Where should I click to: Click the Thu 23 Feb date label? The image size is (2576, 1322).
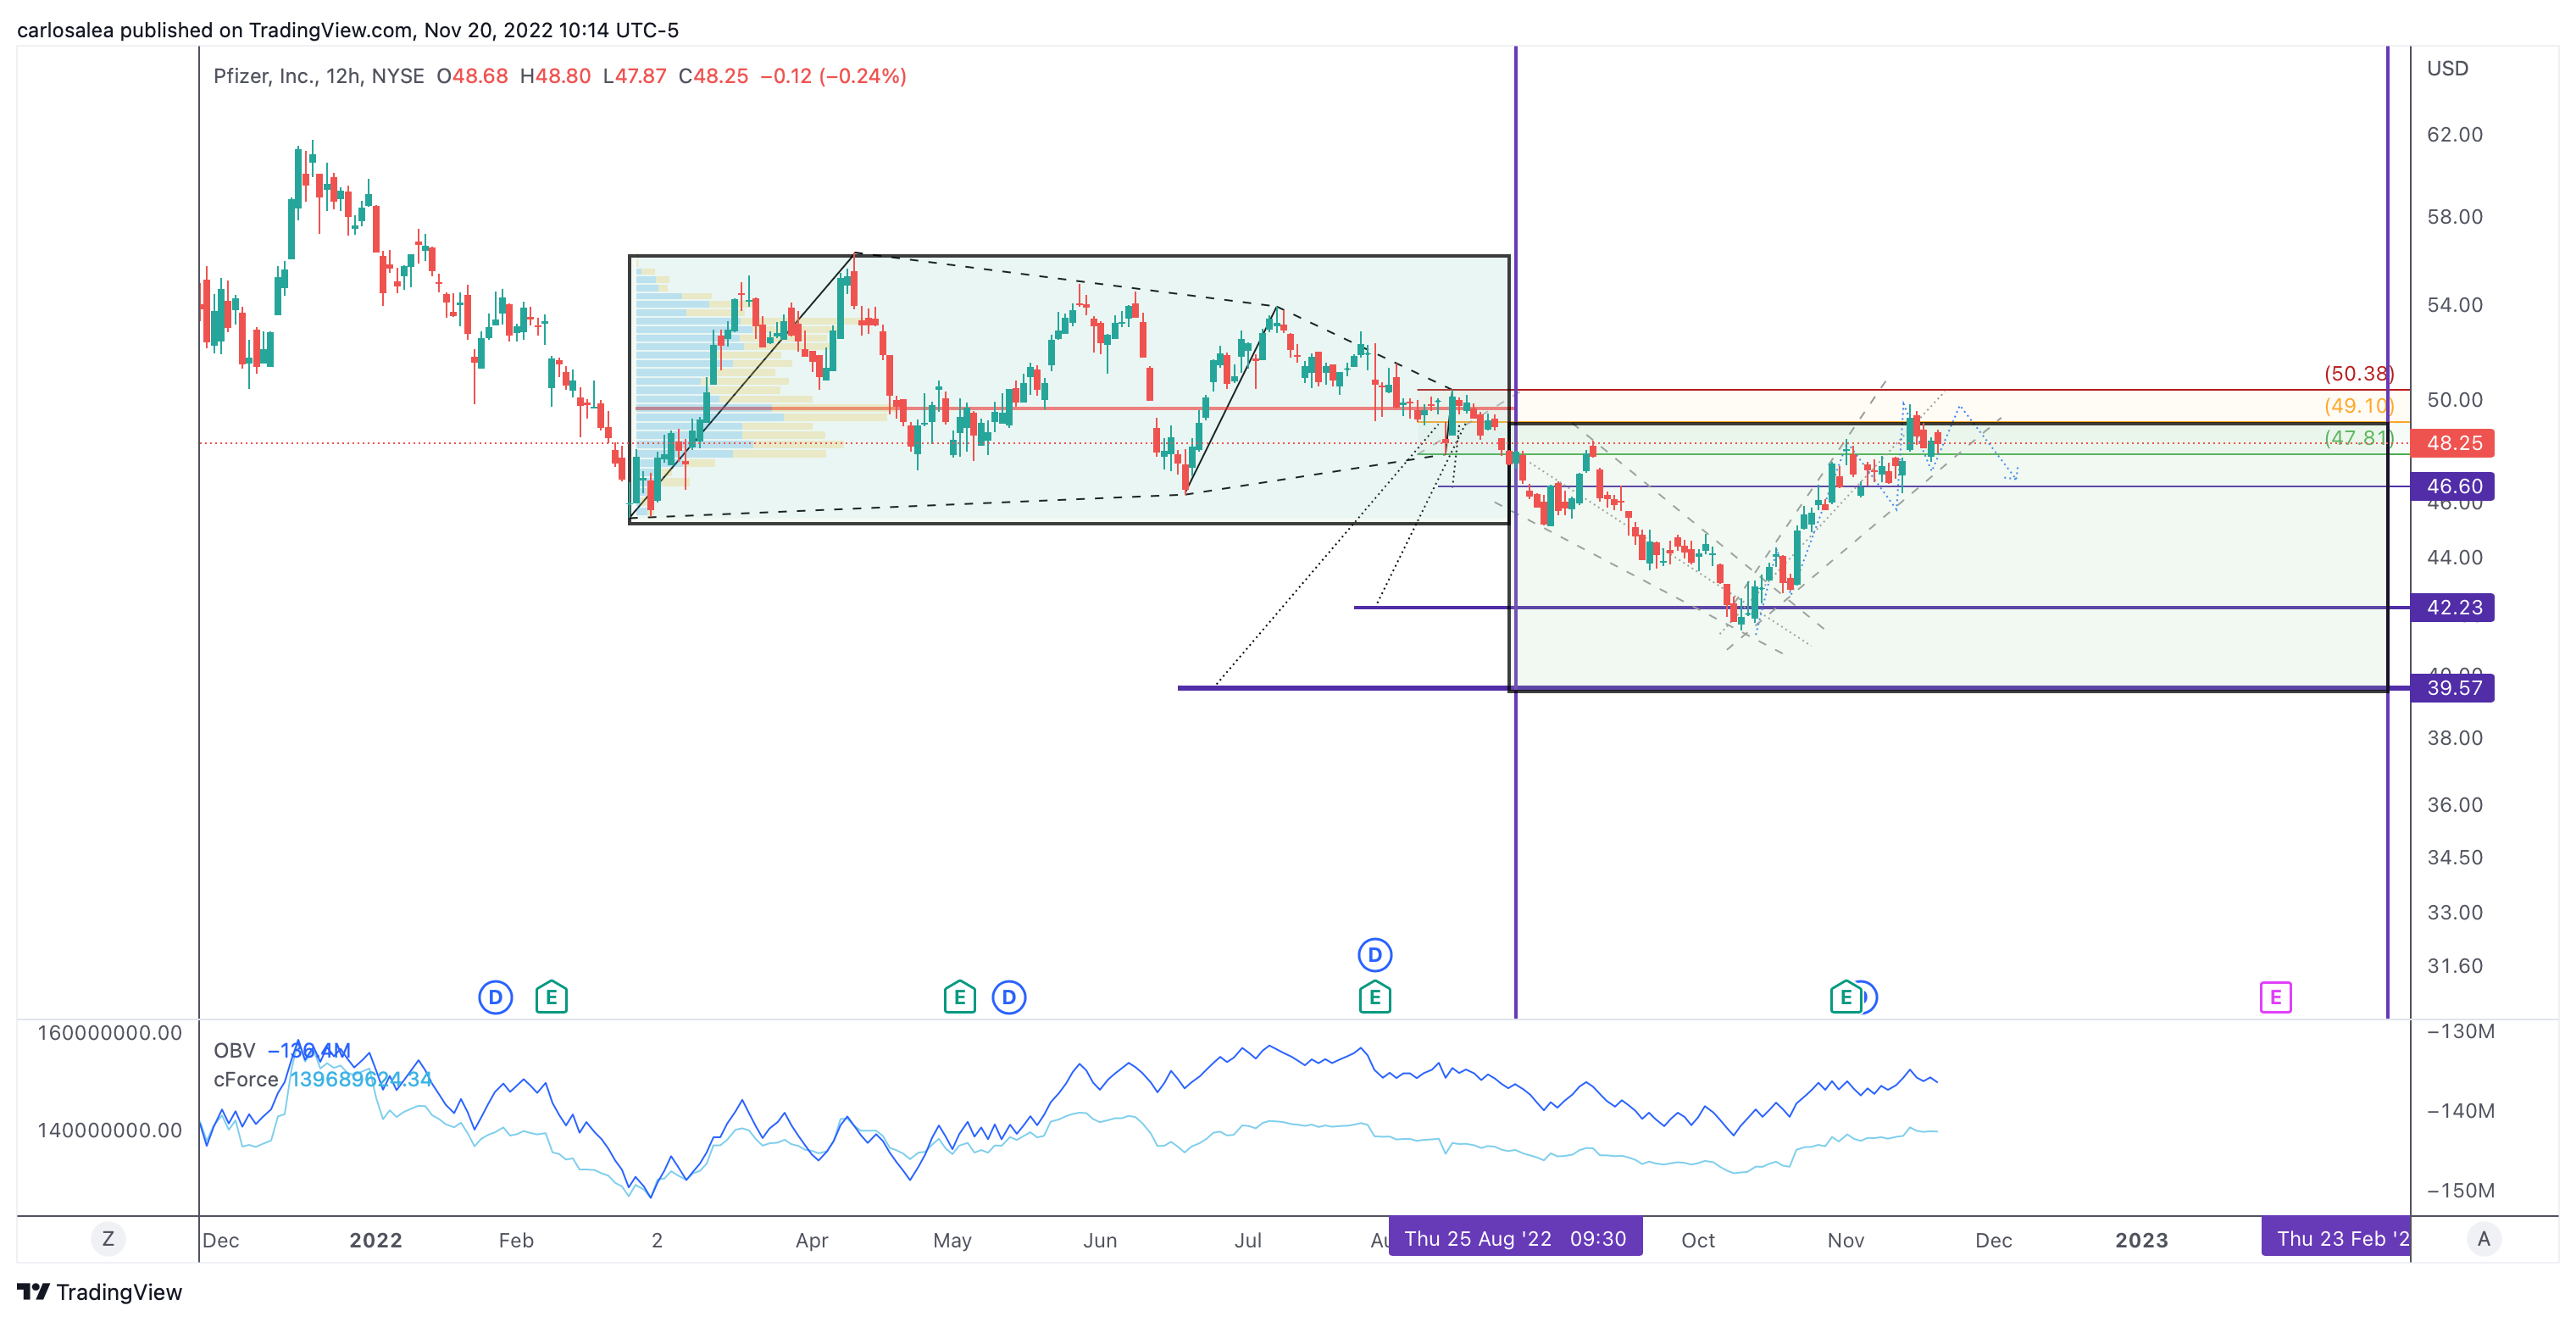pyautogui.click(x=2336, y=1238)
